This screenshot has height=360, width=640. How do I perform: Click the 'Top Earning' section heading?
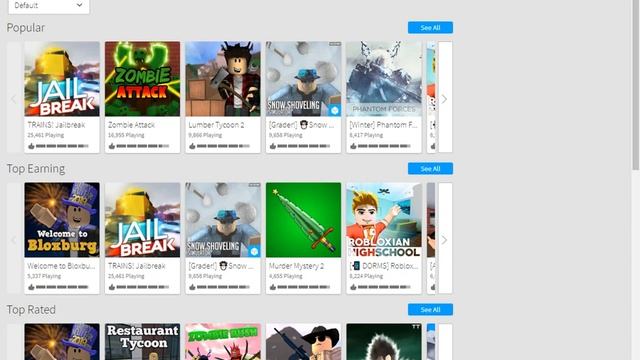[36, 169]
